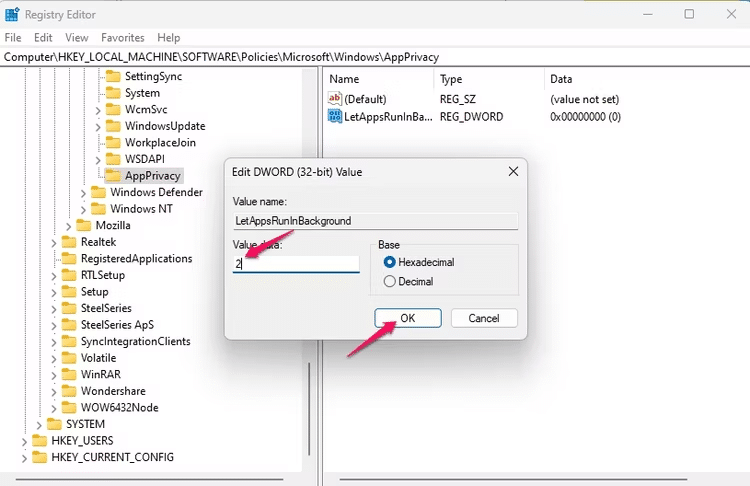Expand the Windows Defender key

point(83,193)
